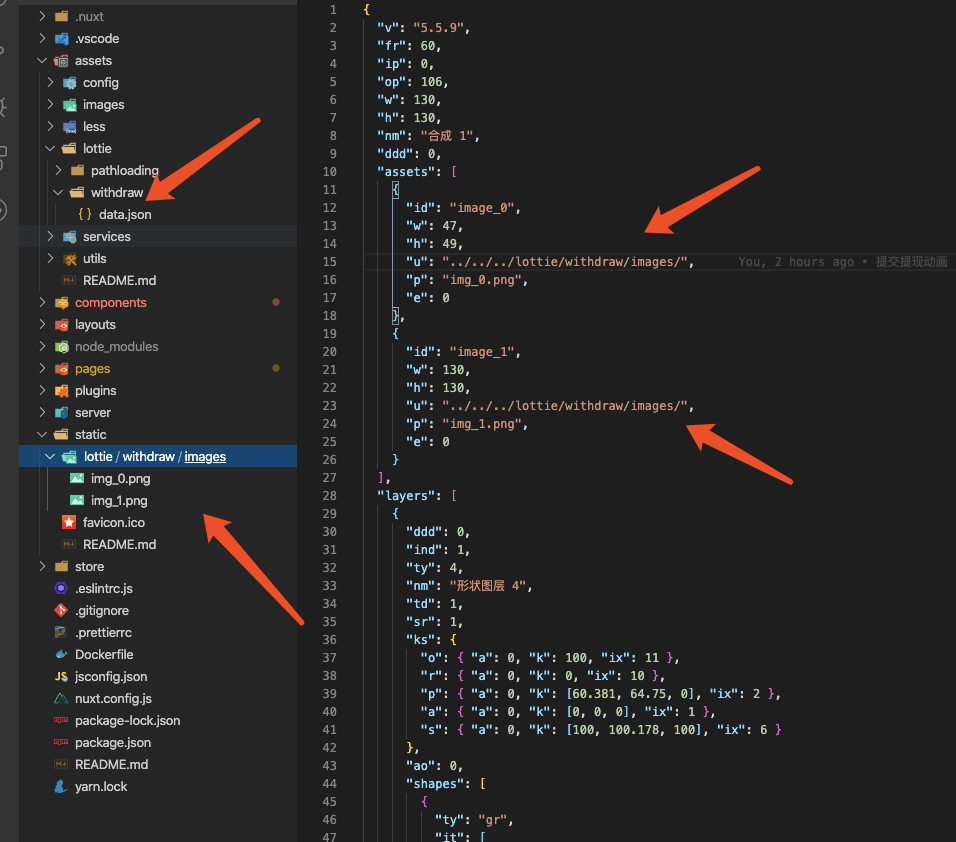956x842 pixels.
Task: Click the node_modules folder icon
Action: coord(62,346)
